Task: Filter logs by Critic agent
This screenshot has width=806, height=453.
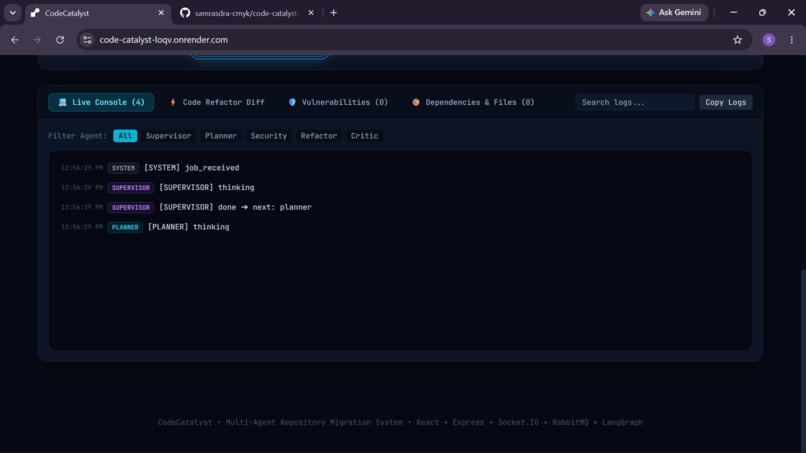Action: coord(364,136)
